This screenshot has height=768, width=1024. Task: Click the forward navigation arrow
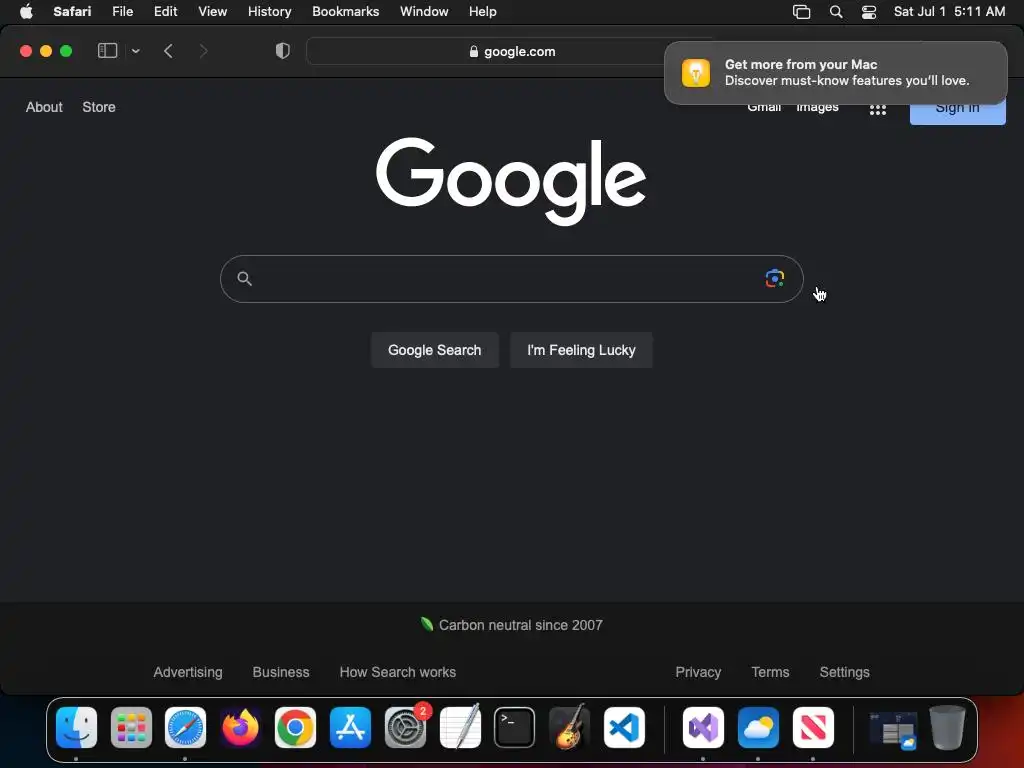click(203, 51)
